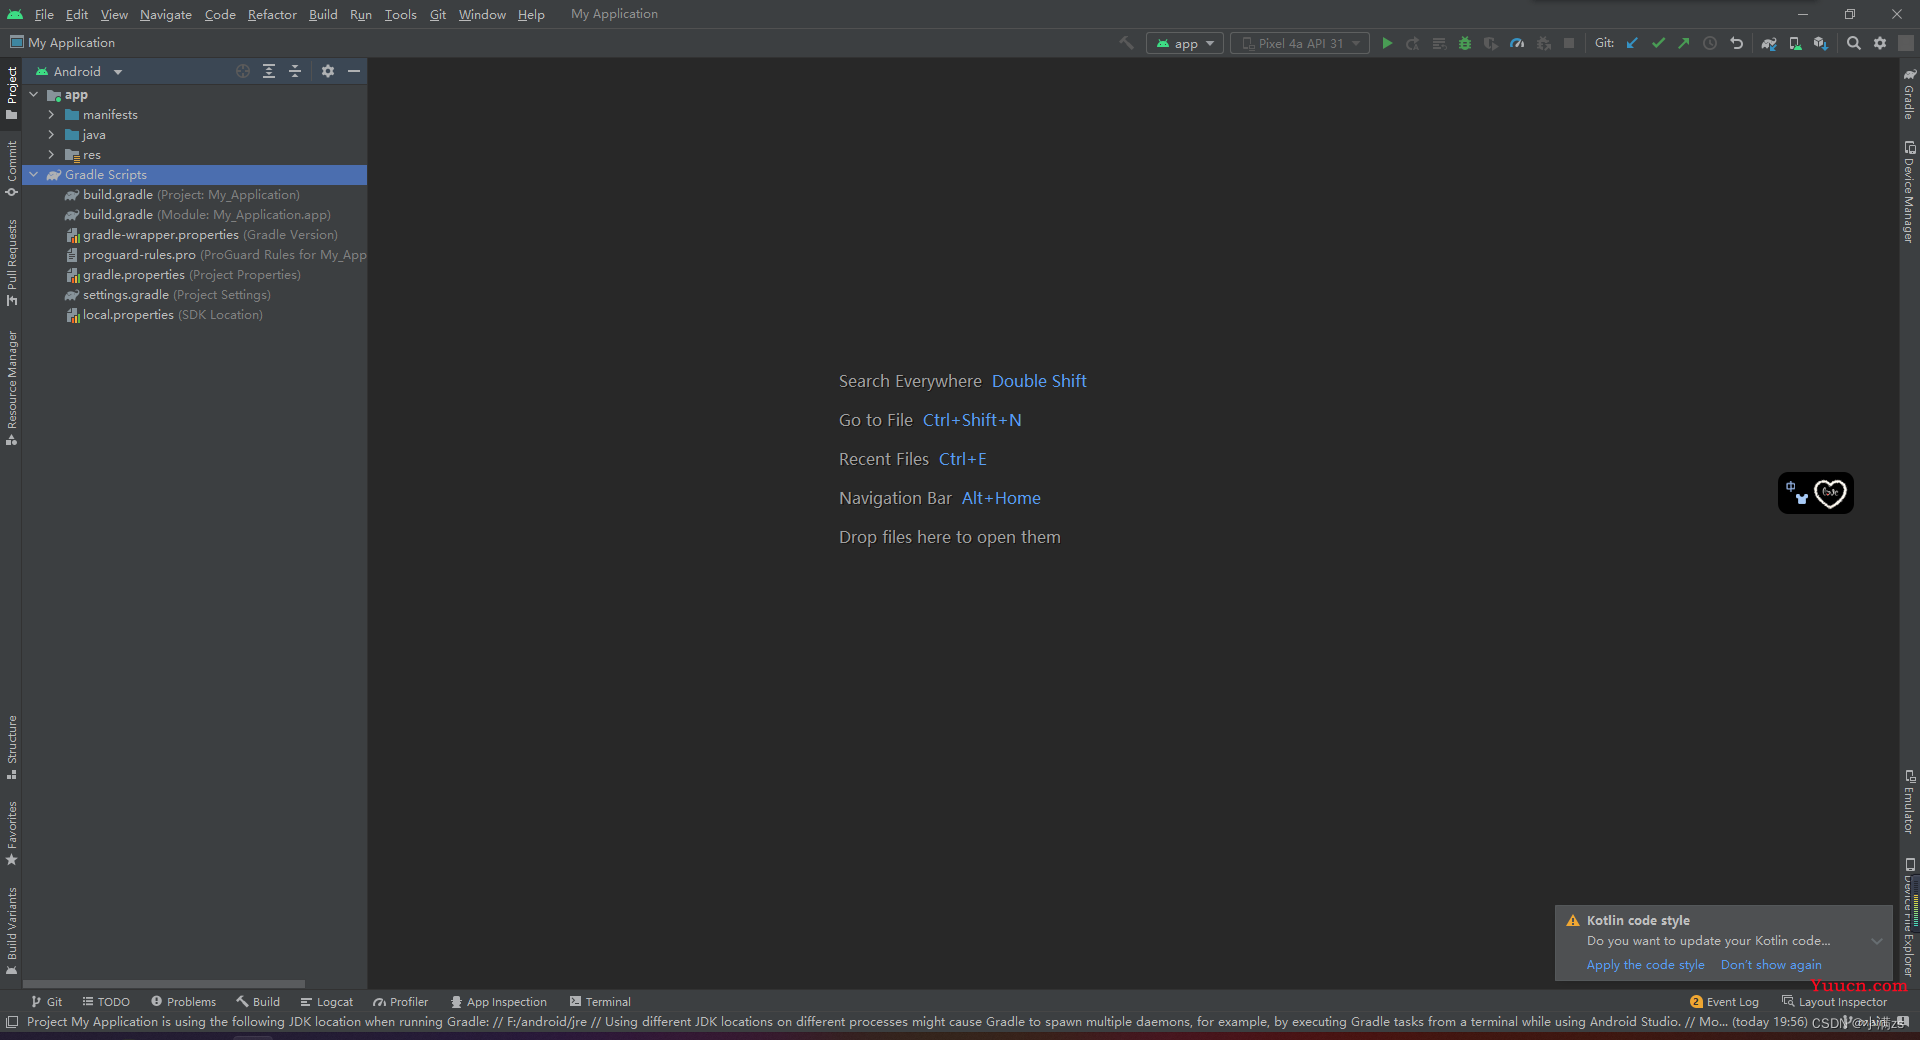Open the app run configuration dropdown
1920x1040 pixels.
point(1185,43)
